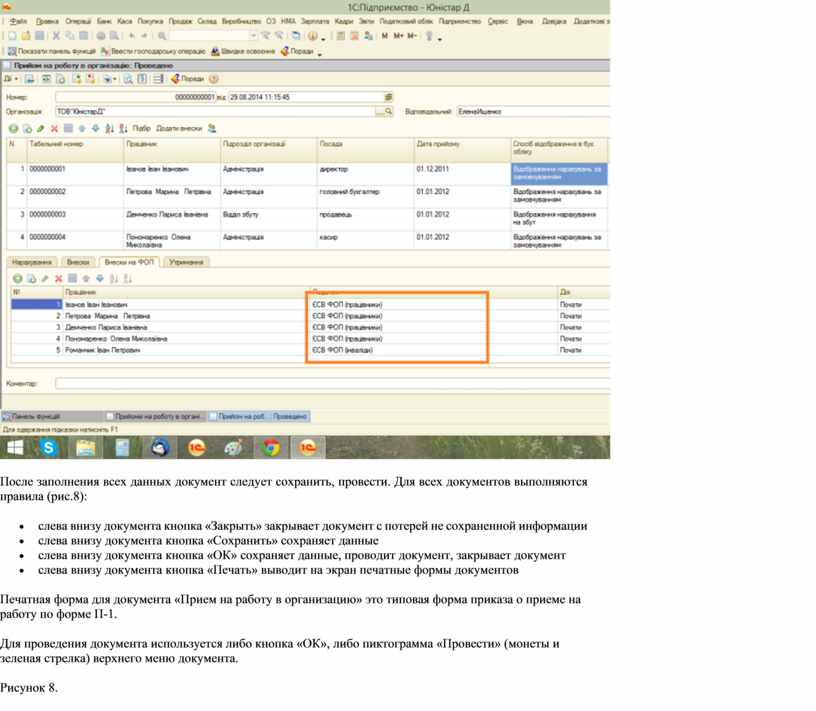Screen dimensions: 816x711
Task: Switch to the Утримання tab
Action: [186, 262]
